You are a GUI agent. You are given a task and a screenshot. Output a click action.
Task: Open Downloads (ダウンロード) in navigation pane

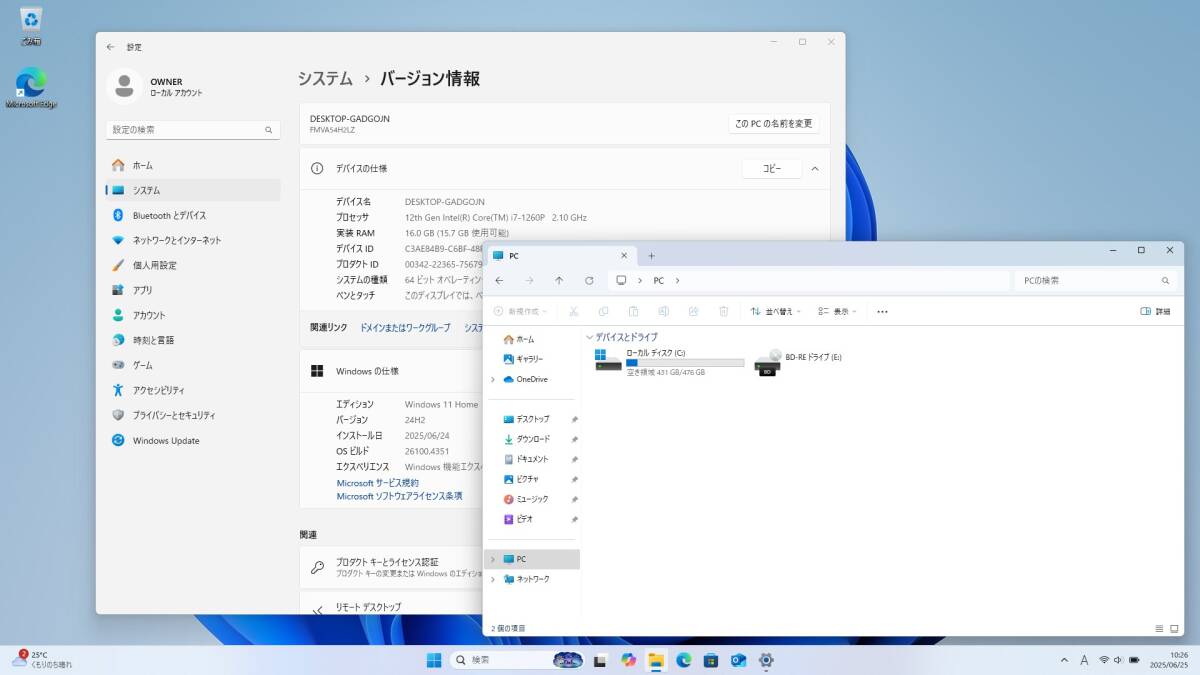[533, 439]
